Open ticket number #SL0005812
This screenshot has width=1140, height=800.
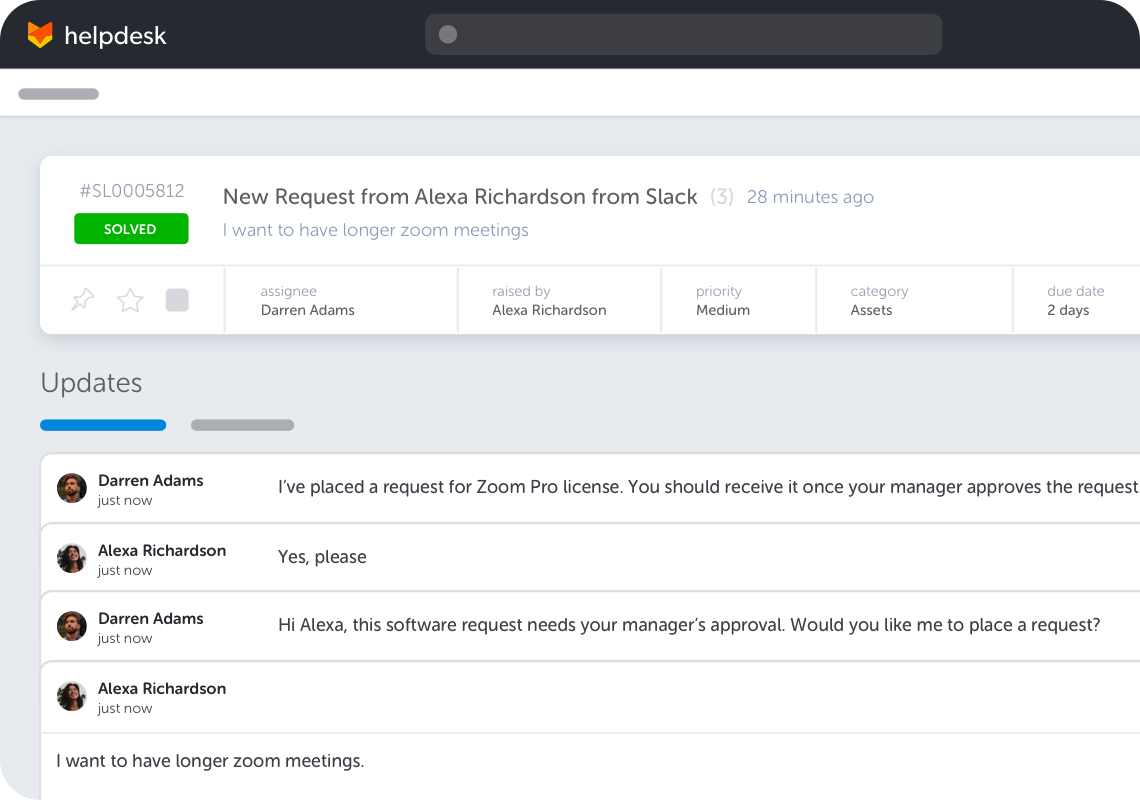[x=131, y=190]
